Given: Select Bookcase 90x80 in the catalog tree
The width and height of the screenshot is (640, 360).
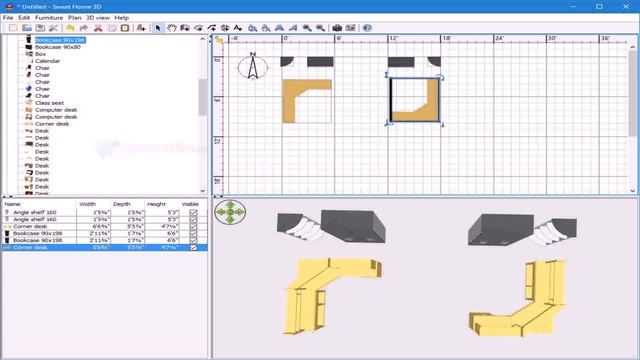Looking at the screenshot, I should (x=58, y=47).
